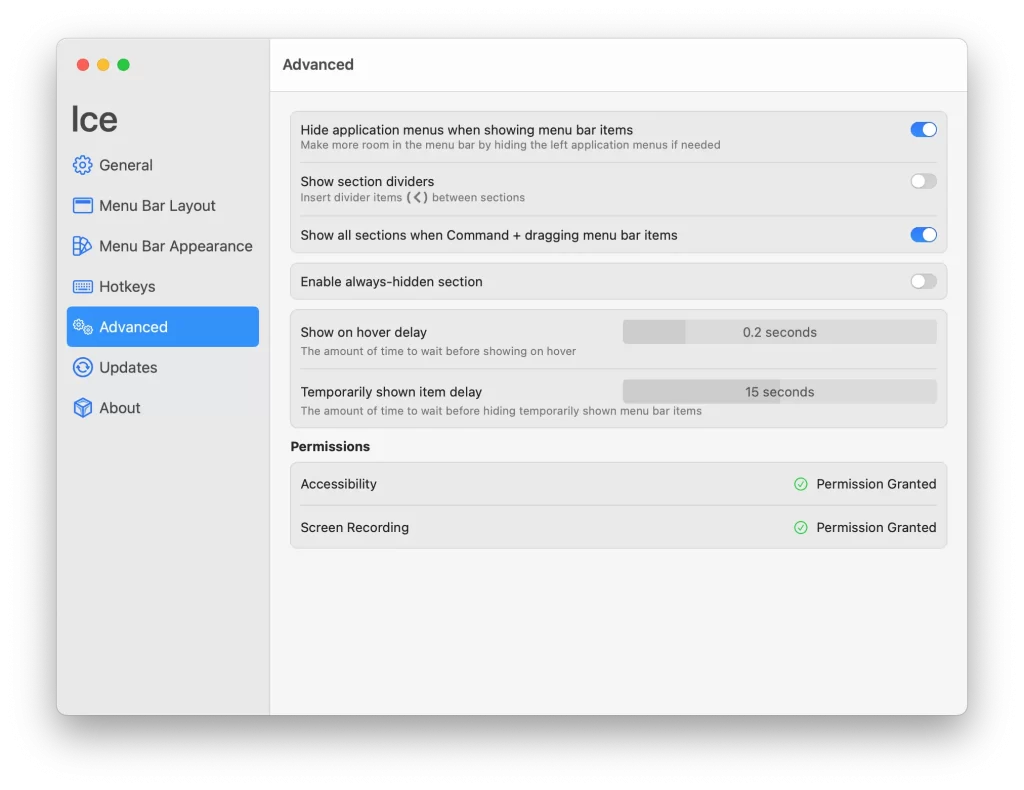Click the 'Show on hover delay' label
Screen dimensions: 1024x790
pyautogui.click(x=364, y=332)
